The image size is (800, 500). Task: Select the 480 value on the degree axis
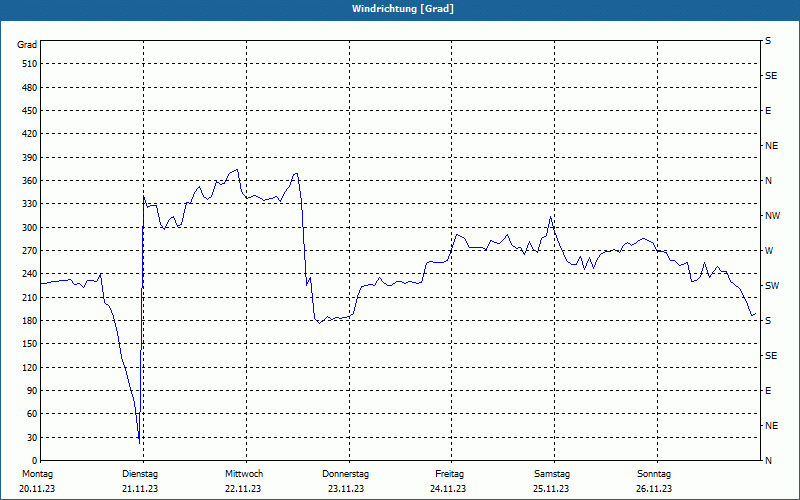tap(29, 88)
